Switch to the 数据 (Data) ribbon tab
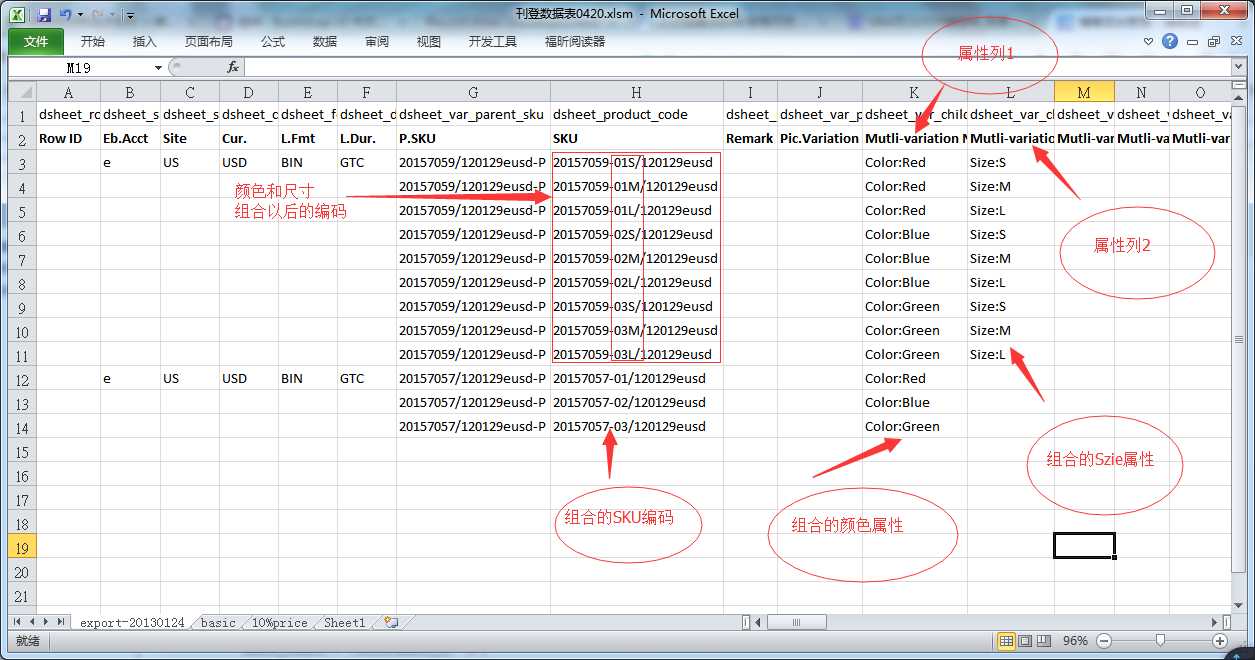This screenshot has width=1255, height=660. [325, 41]
